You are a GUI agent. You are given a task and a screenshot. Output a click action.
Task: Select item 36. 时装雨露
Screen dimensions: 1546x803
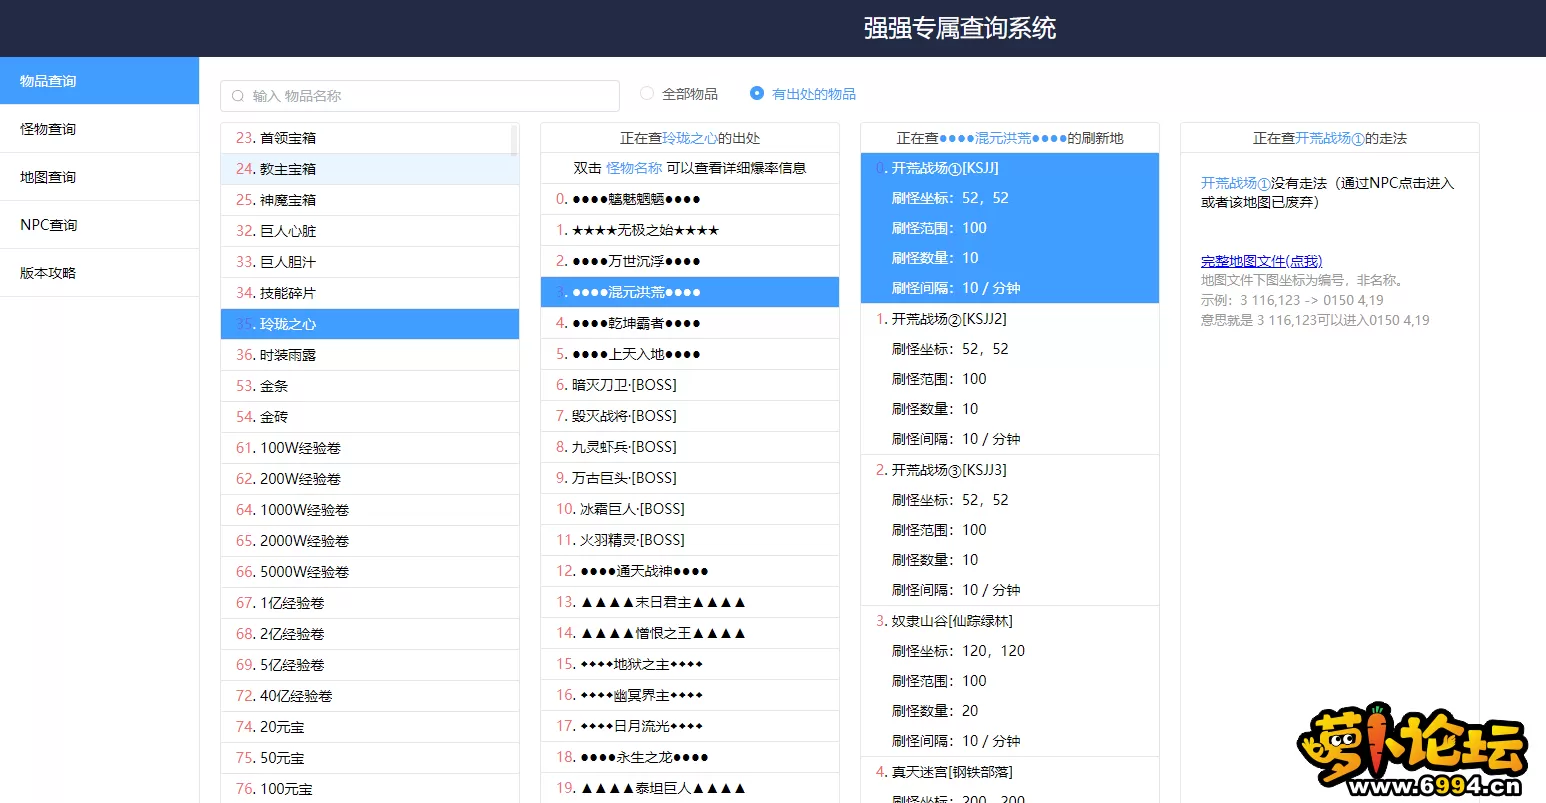point(370,355)
